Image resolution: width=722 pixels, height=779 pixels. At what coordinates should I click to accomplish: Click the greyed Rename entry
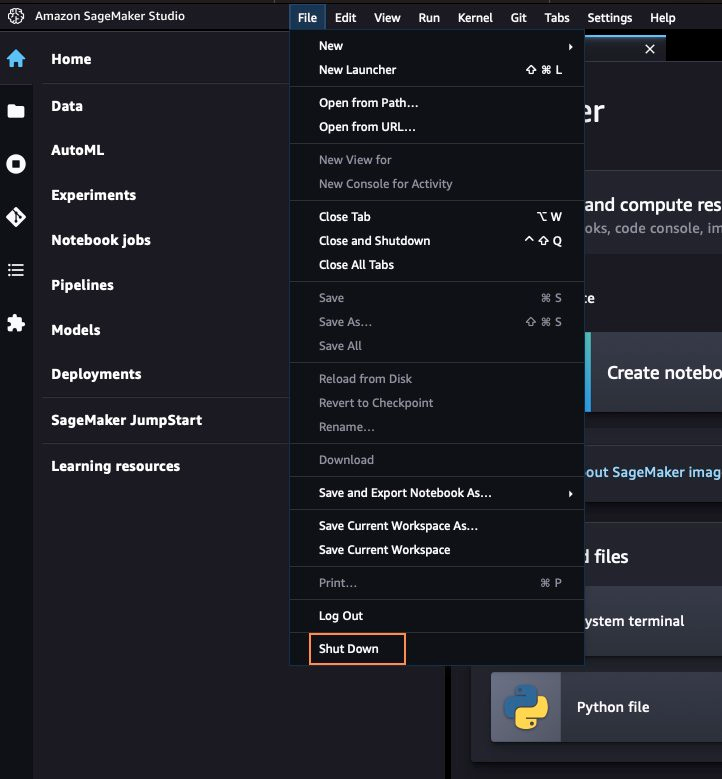click(x=437, y=427)
